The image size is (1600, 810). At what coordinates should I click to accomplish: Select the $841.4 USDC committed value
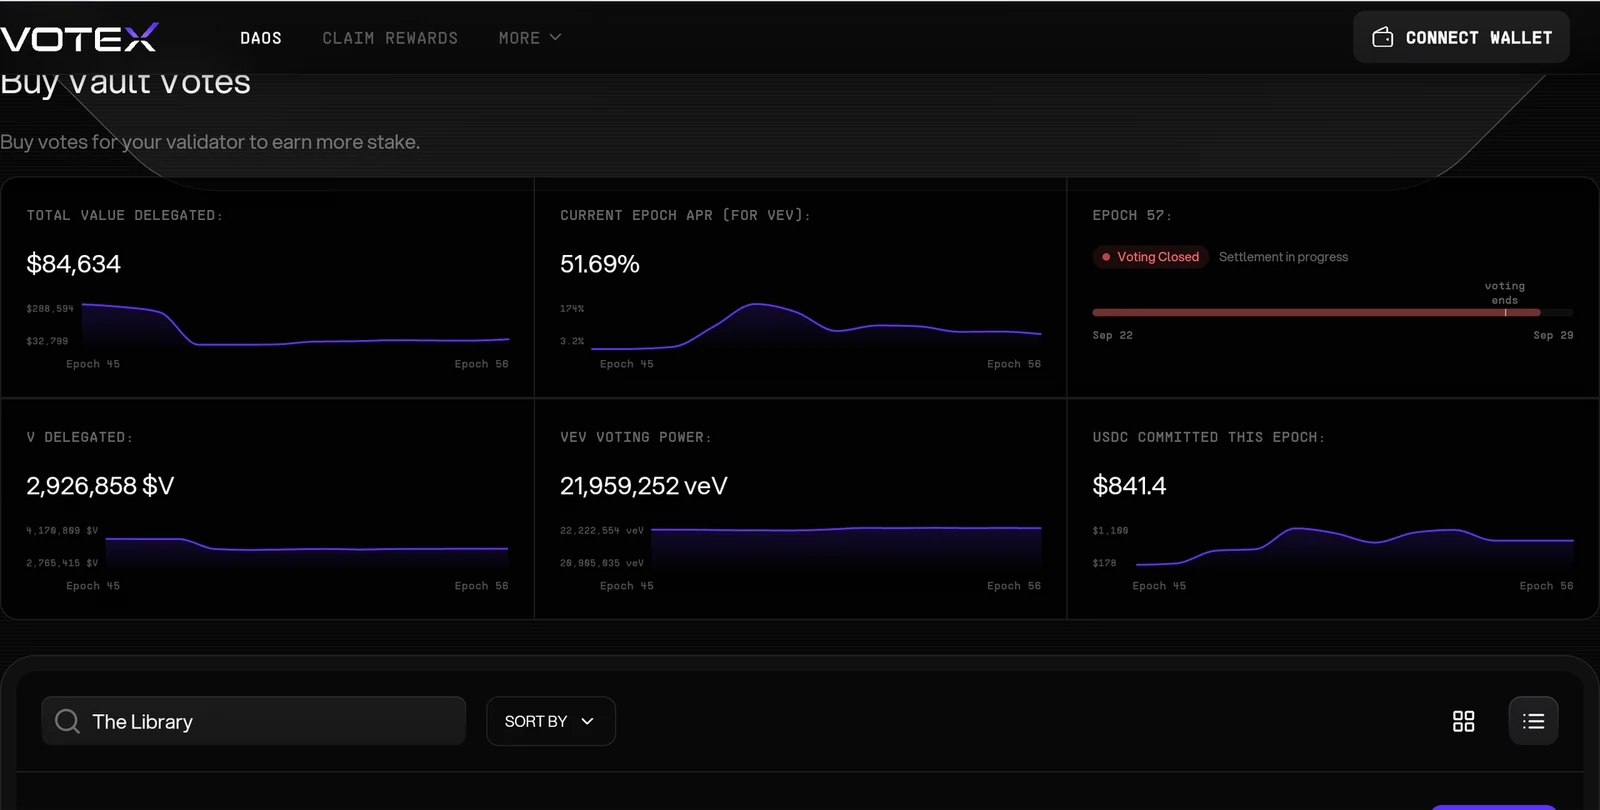coord(1129,486)
